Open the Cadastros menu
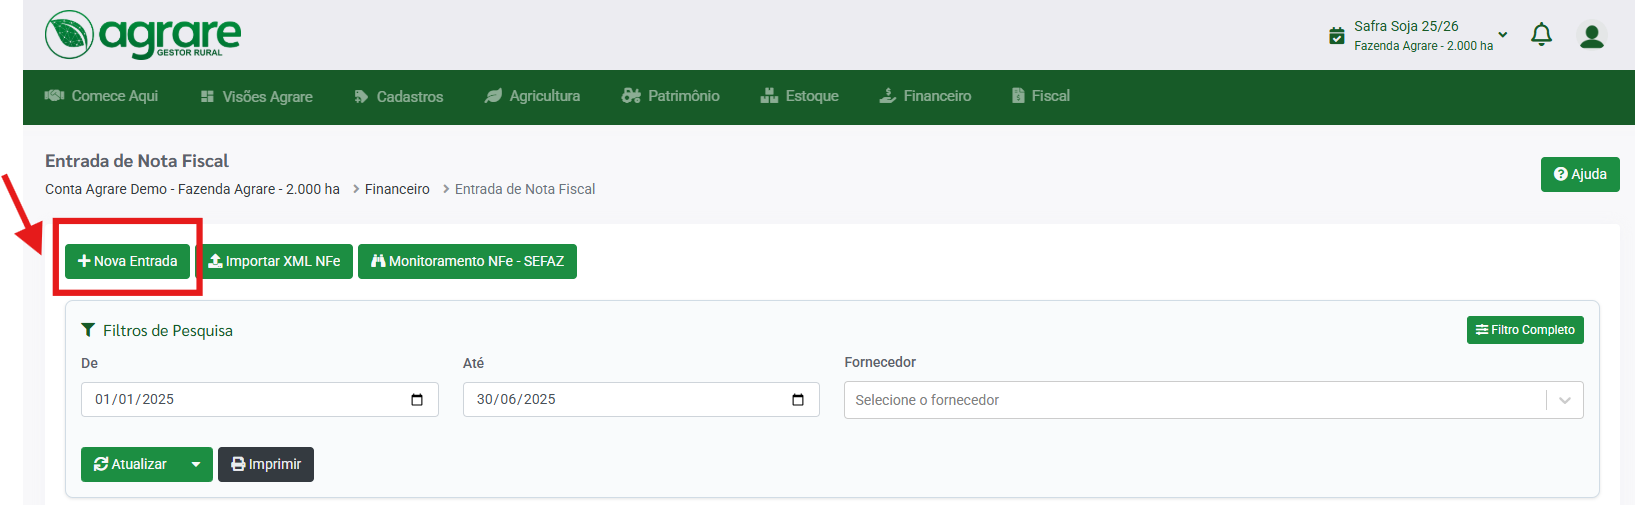This screenshot has height=505, width=1635. coord(399,97)
